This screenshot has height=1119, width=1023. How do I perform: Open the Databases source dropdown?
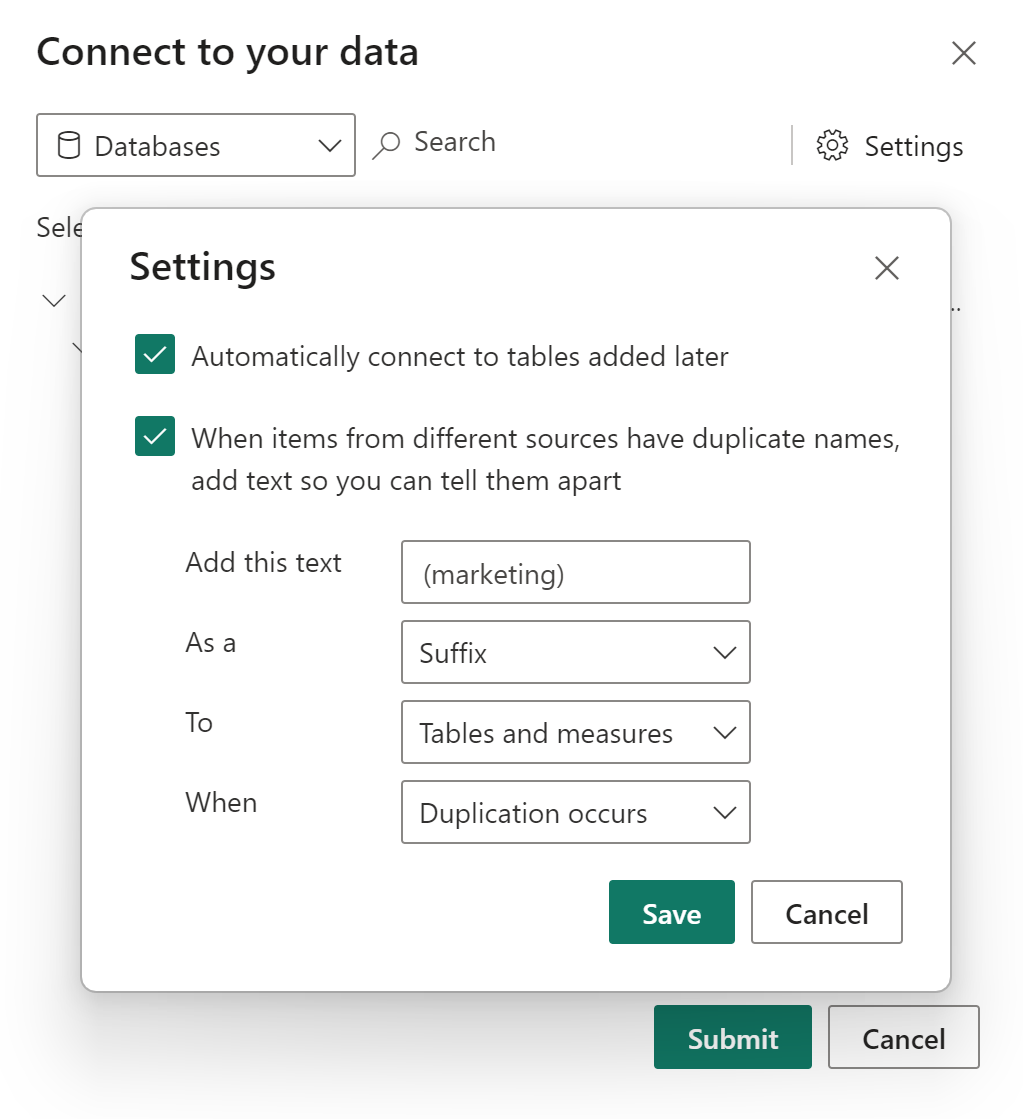196,145
